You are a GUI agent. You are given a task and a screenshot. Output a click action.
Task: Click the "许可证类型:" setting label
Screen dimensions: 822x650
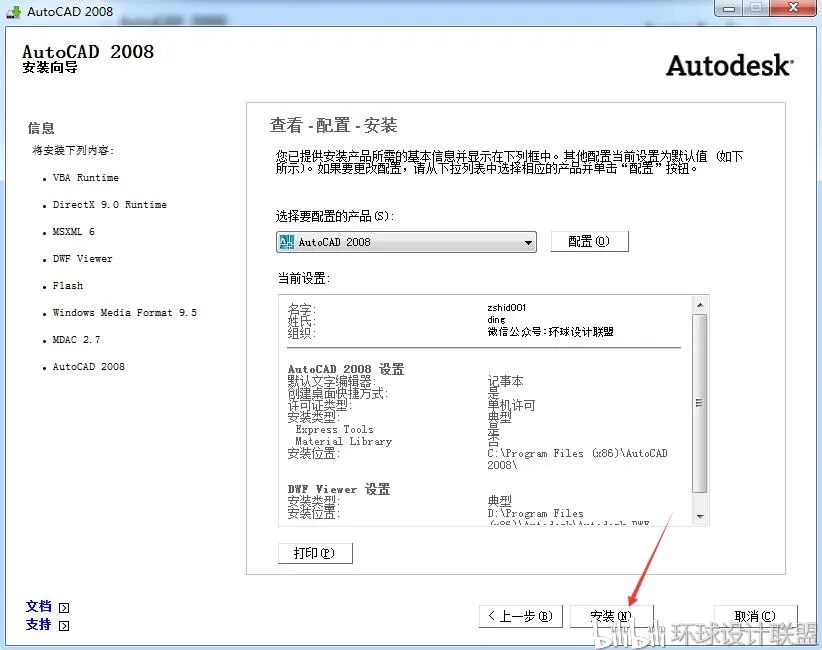point(320,405)
